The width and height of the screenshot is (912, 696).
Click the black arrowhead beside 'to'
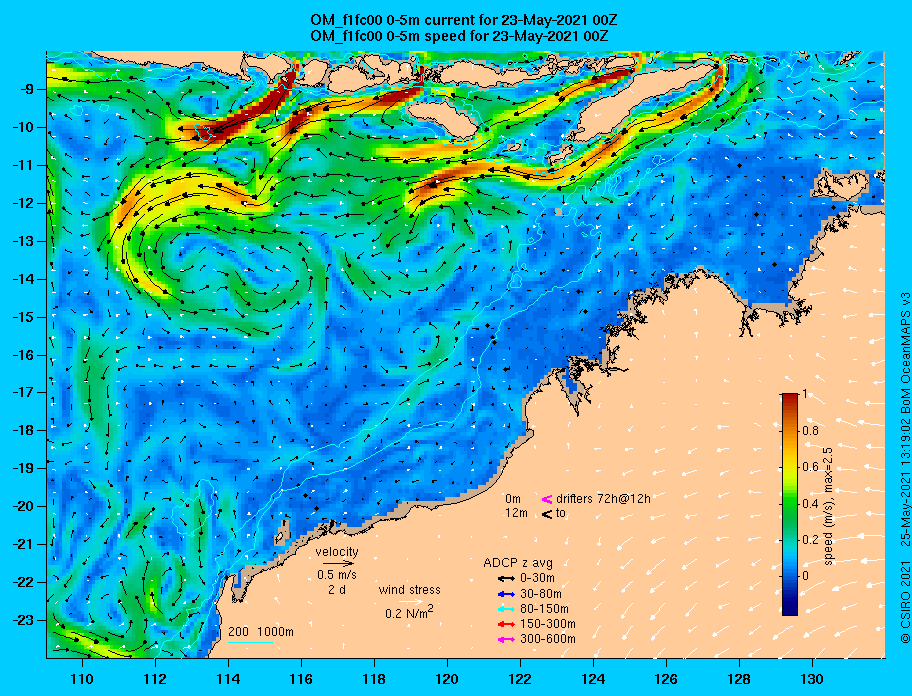coord(547,514)
